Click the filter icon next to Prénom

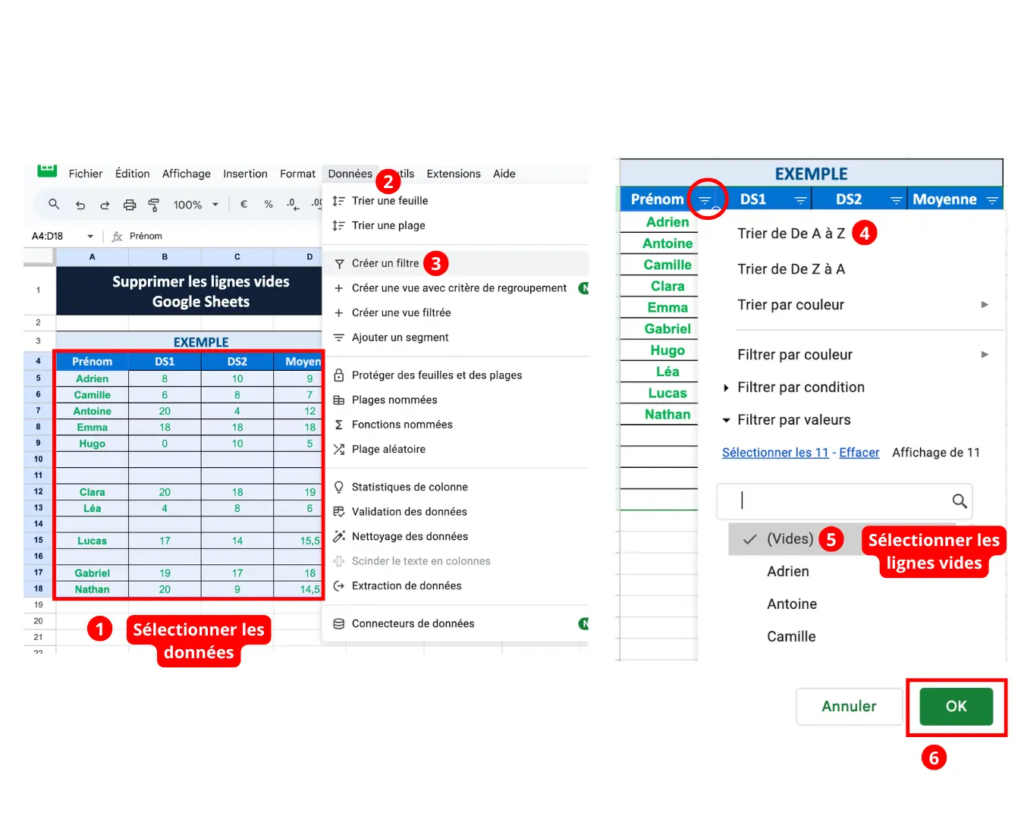click(x=705, y=200)
